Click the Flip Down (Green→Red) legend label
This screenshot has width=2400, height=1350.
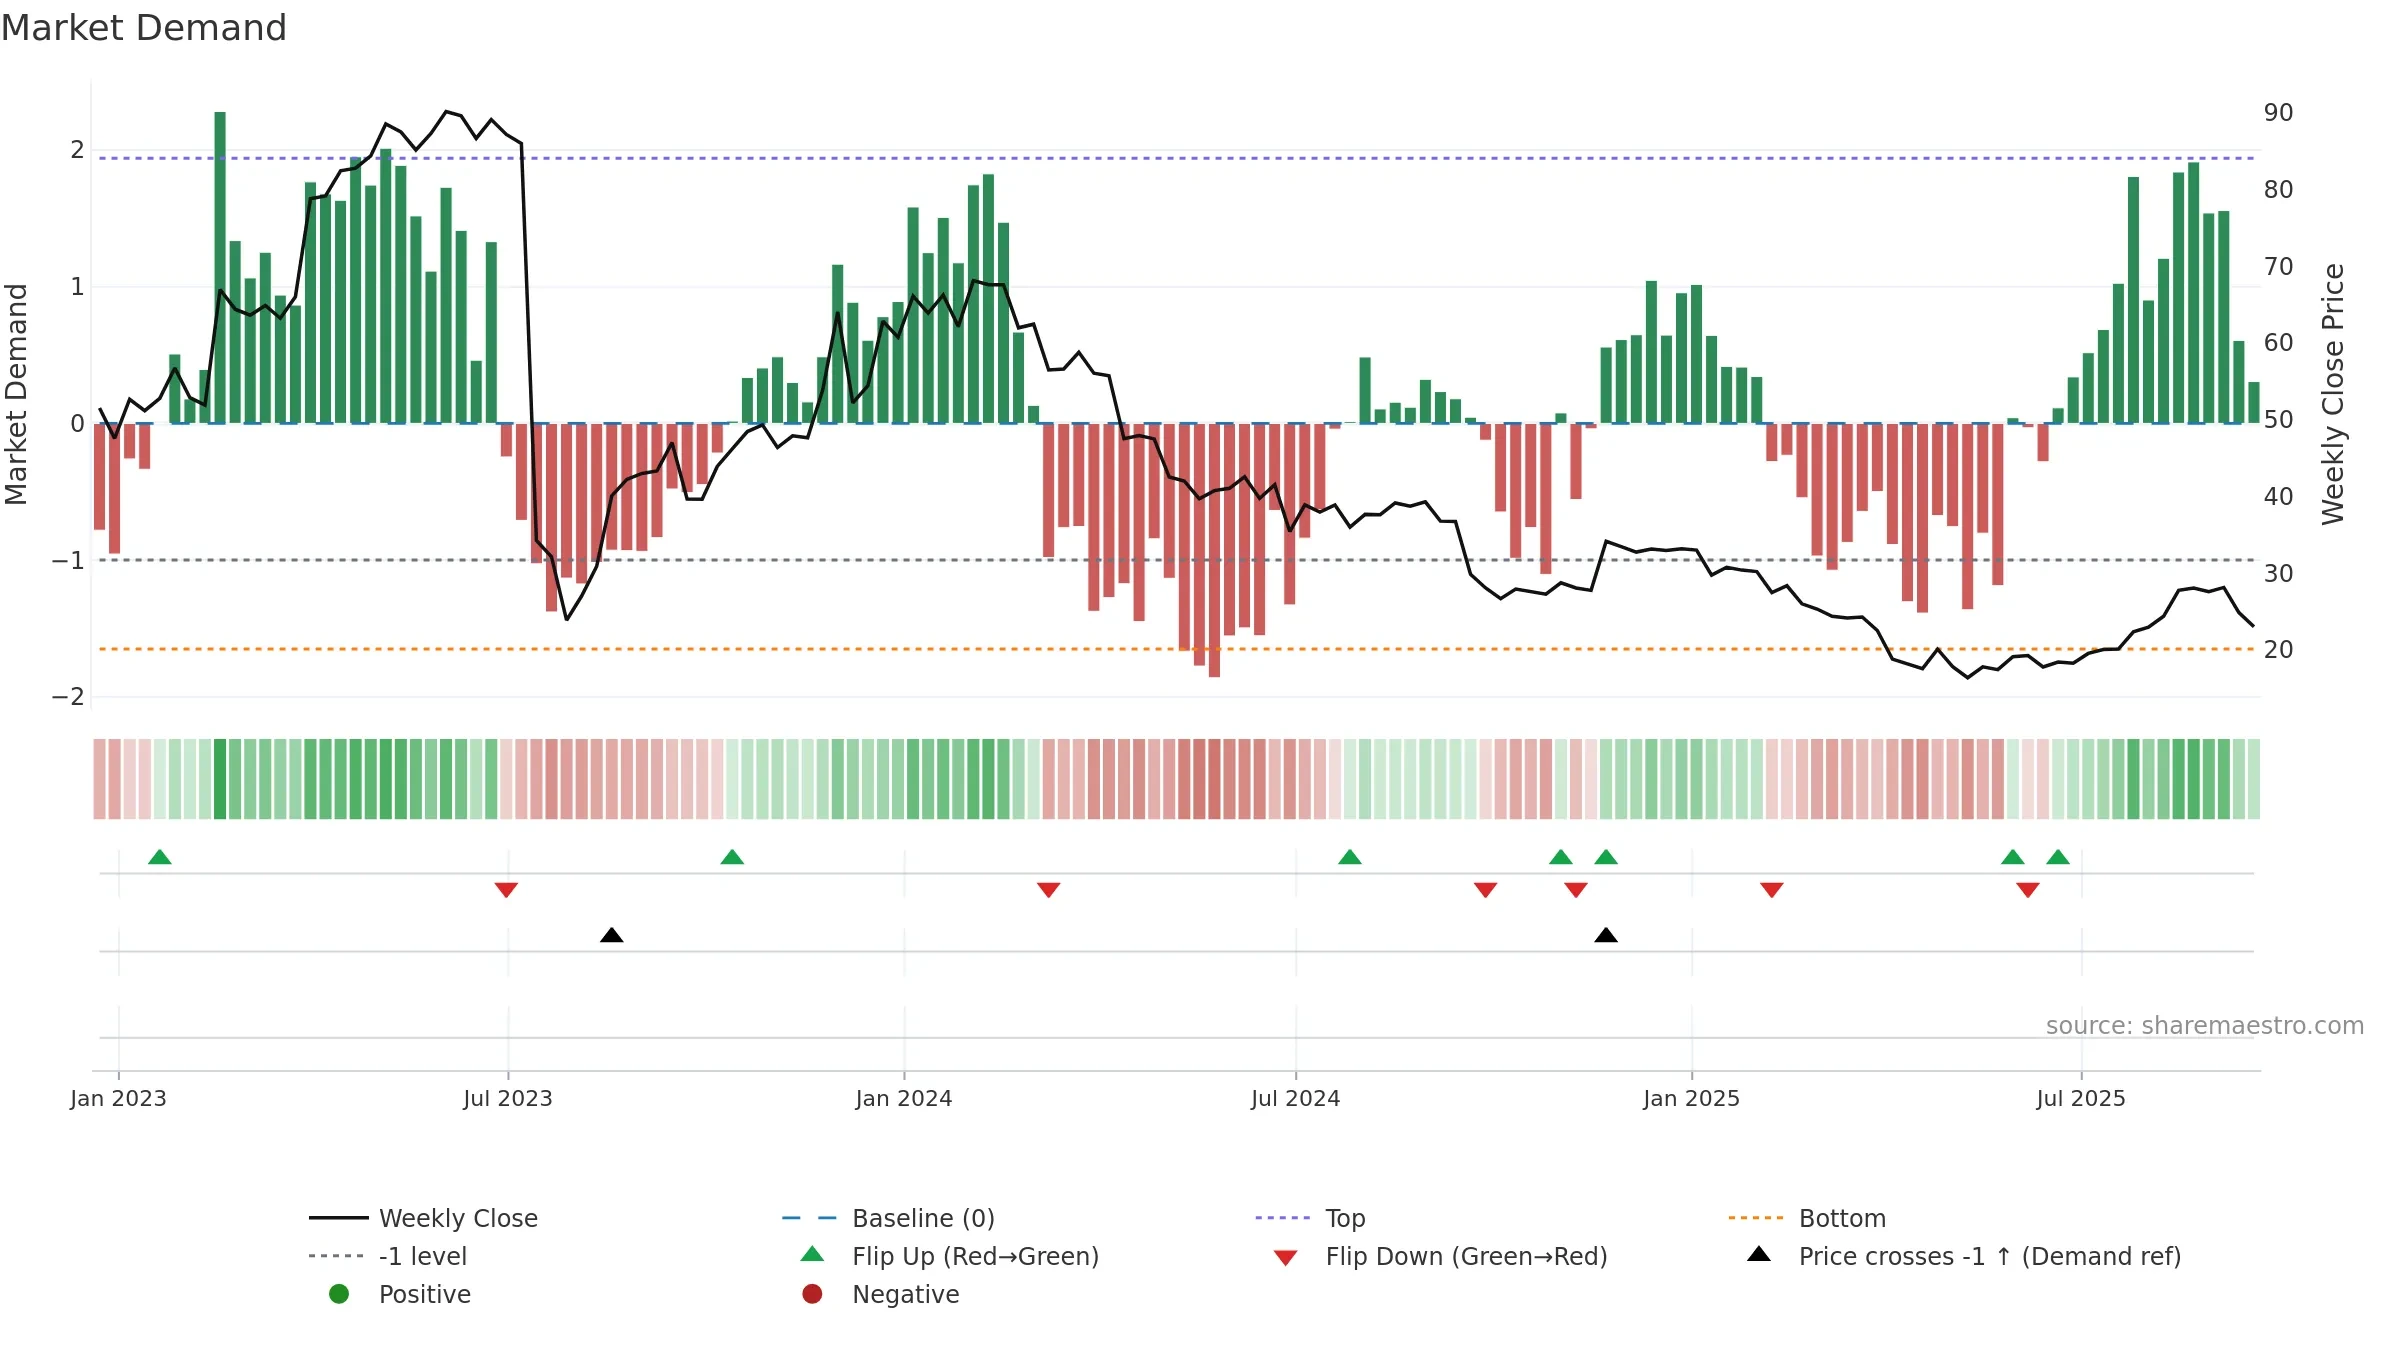(x=1466, y=1256)
